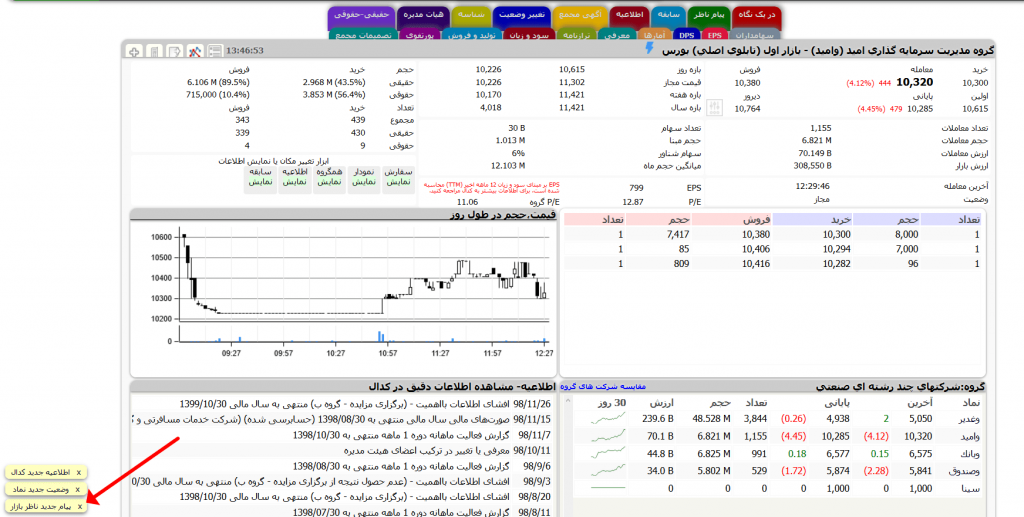Viewport: 1024px width, 517px height.
Task: Close the اطلاعیه جدید کدال notification
Action: [78, 473]
